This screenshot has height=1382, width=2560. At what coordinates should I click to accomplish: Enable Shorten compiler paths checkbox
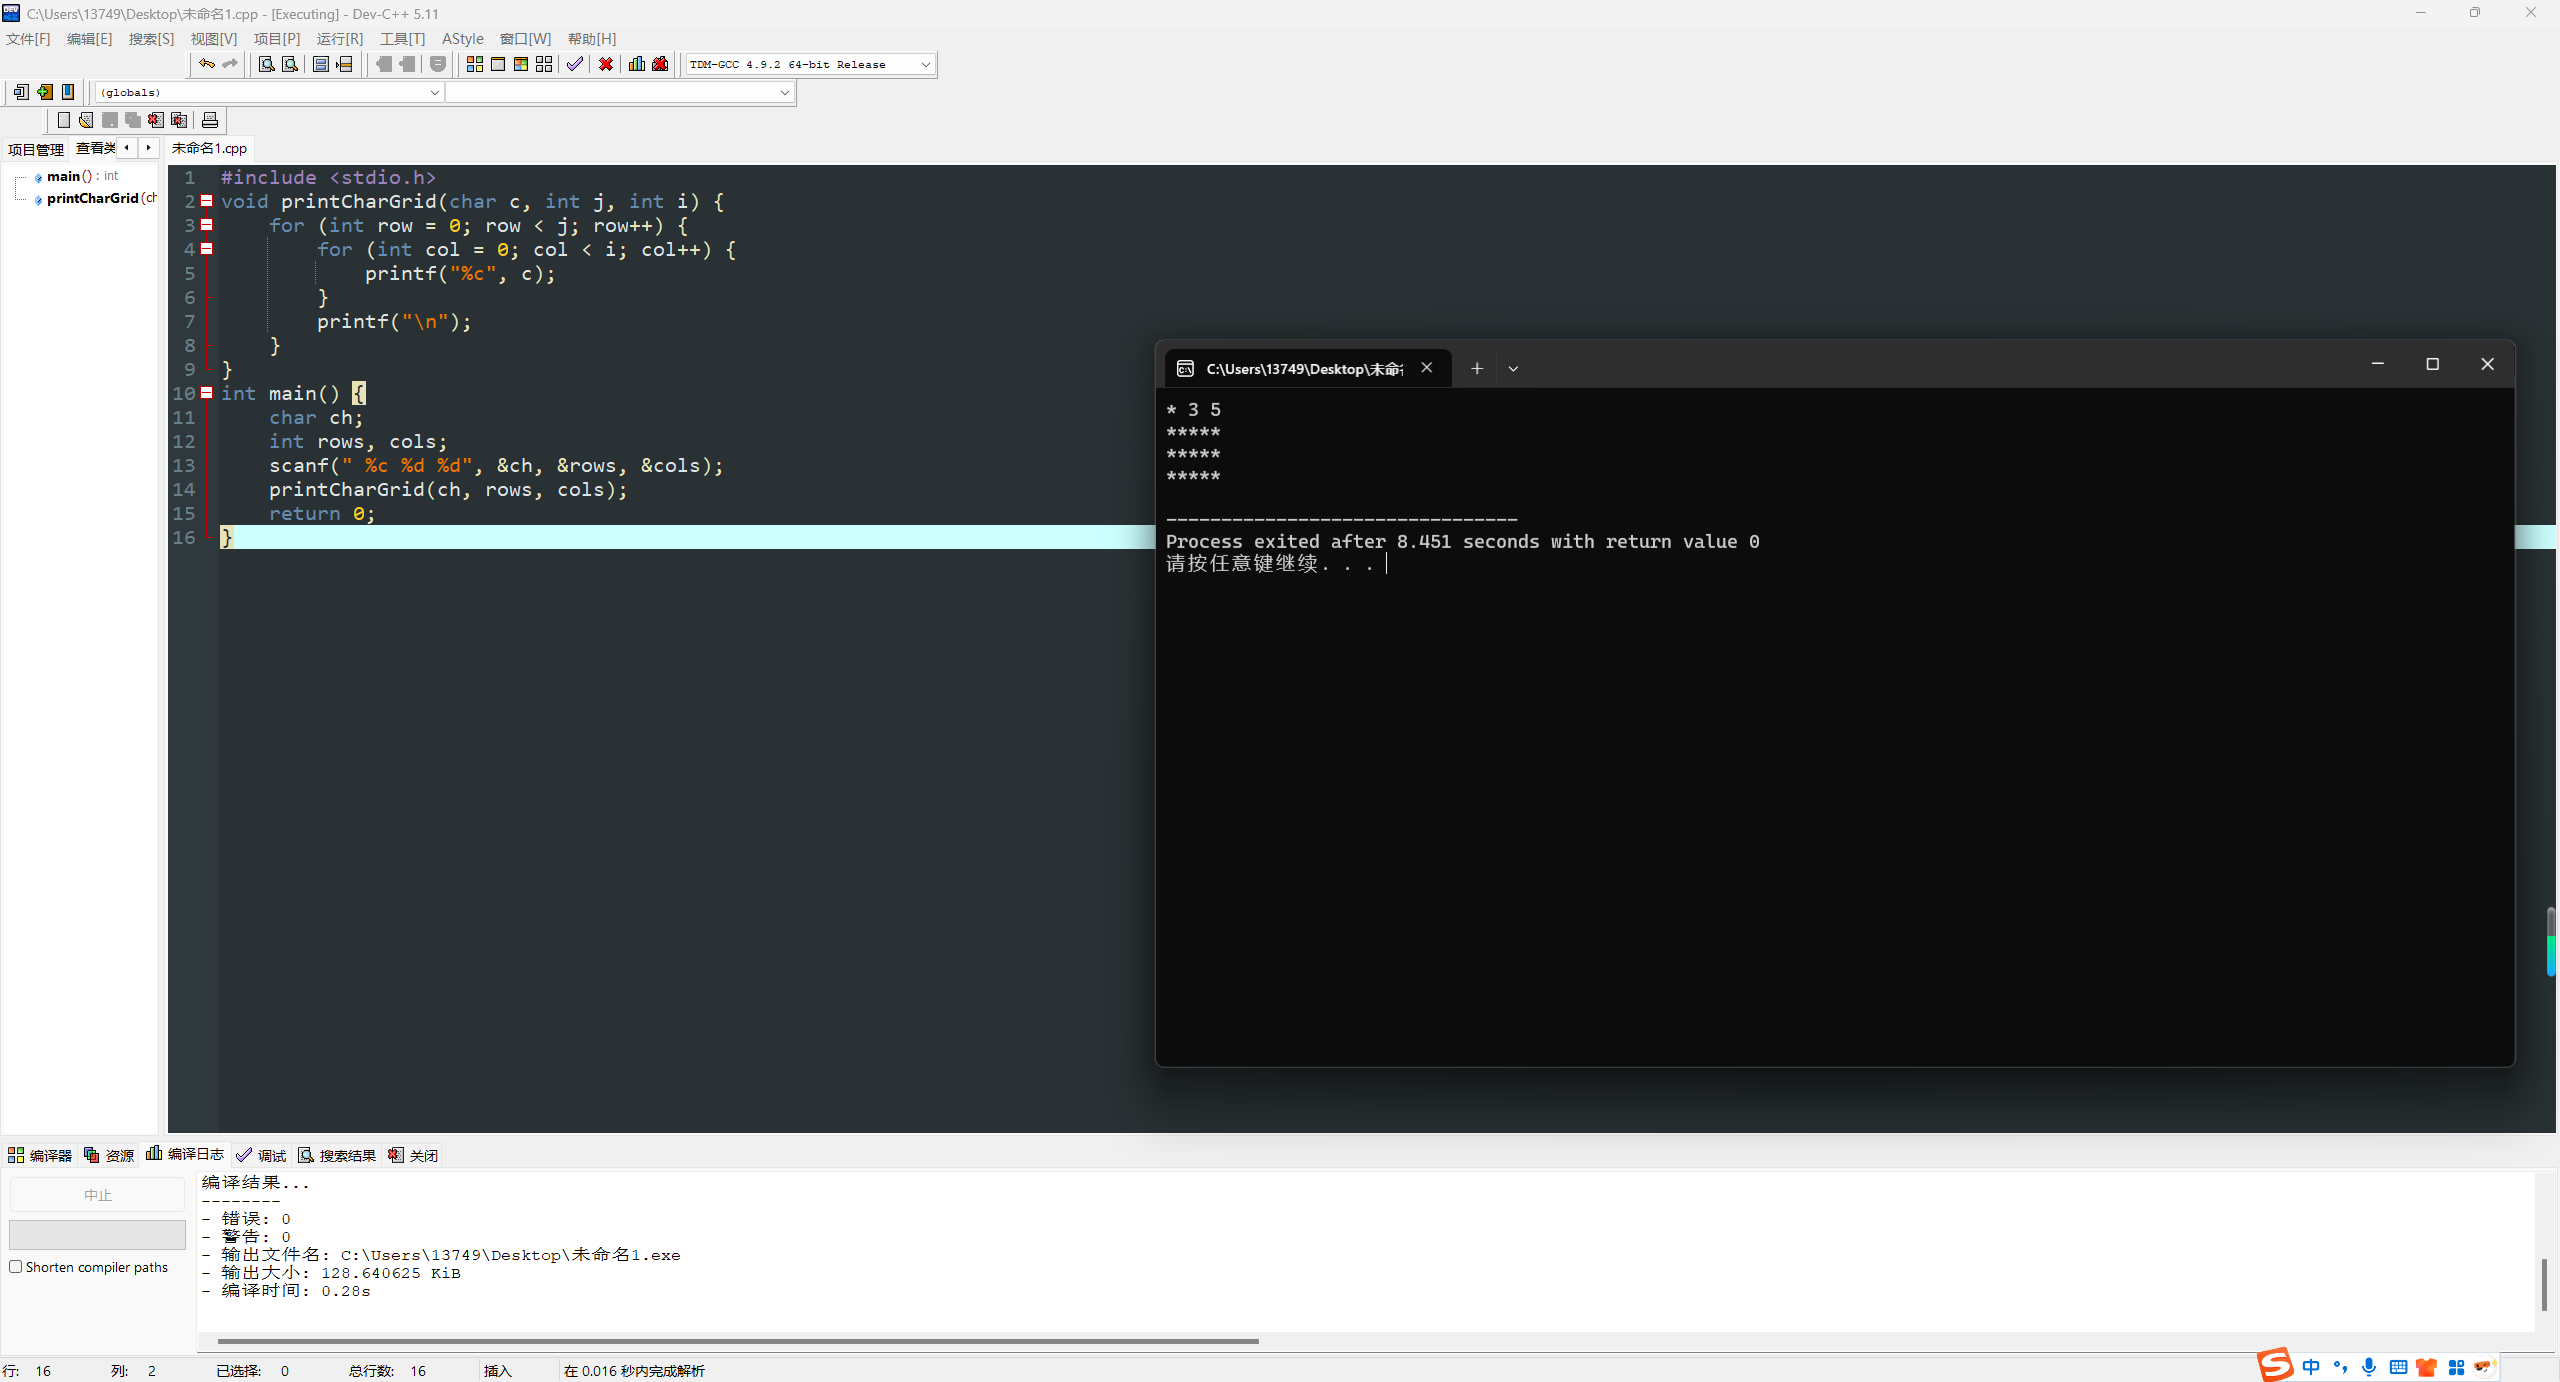click(x=16, y=1267)
